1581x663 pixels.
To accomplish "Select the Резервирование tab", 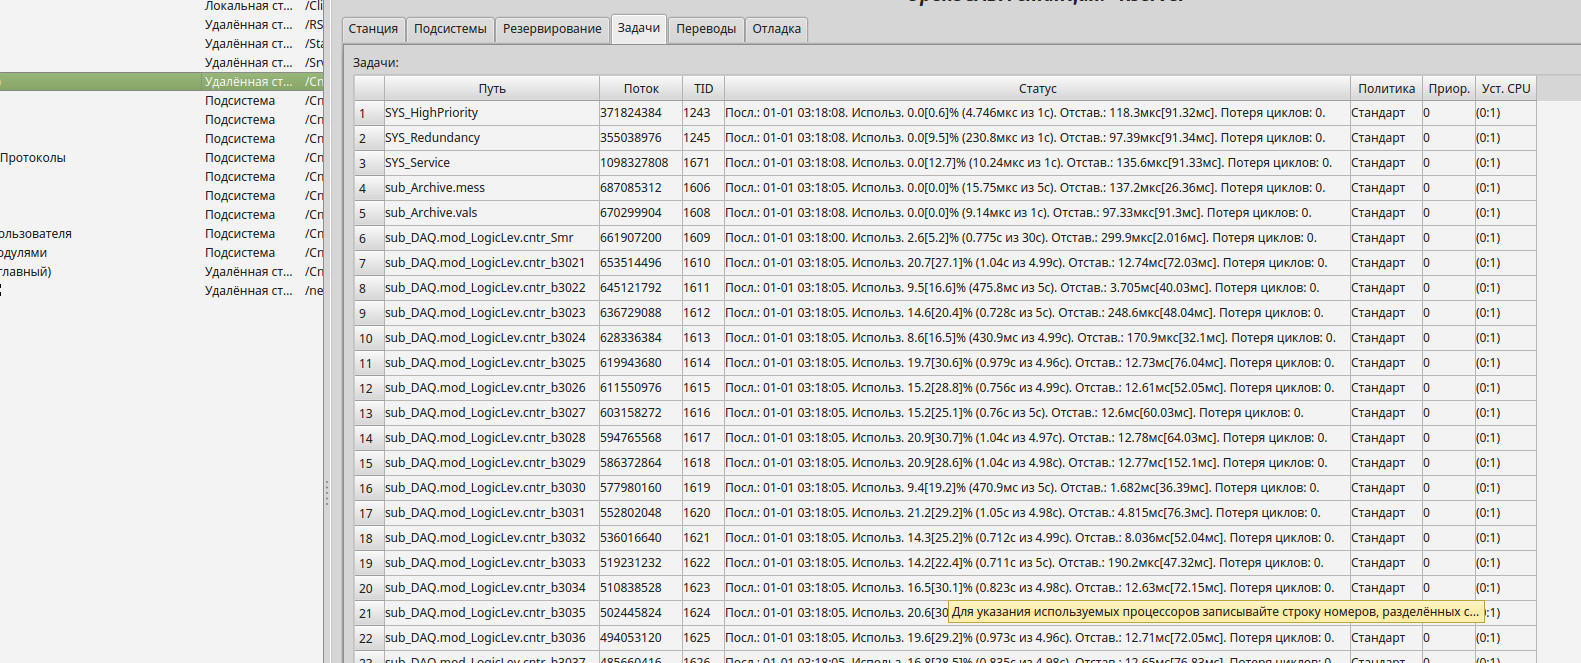I will (552, 29).
